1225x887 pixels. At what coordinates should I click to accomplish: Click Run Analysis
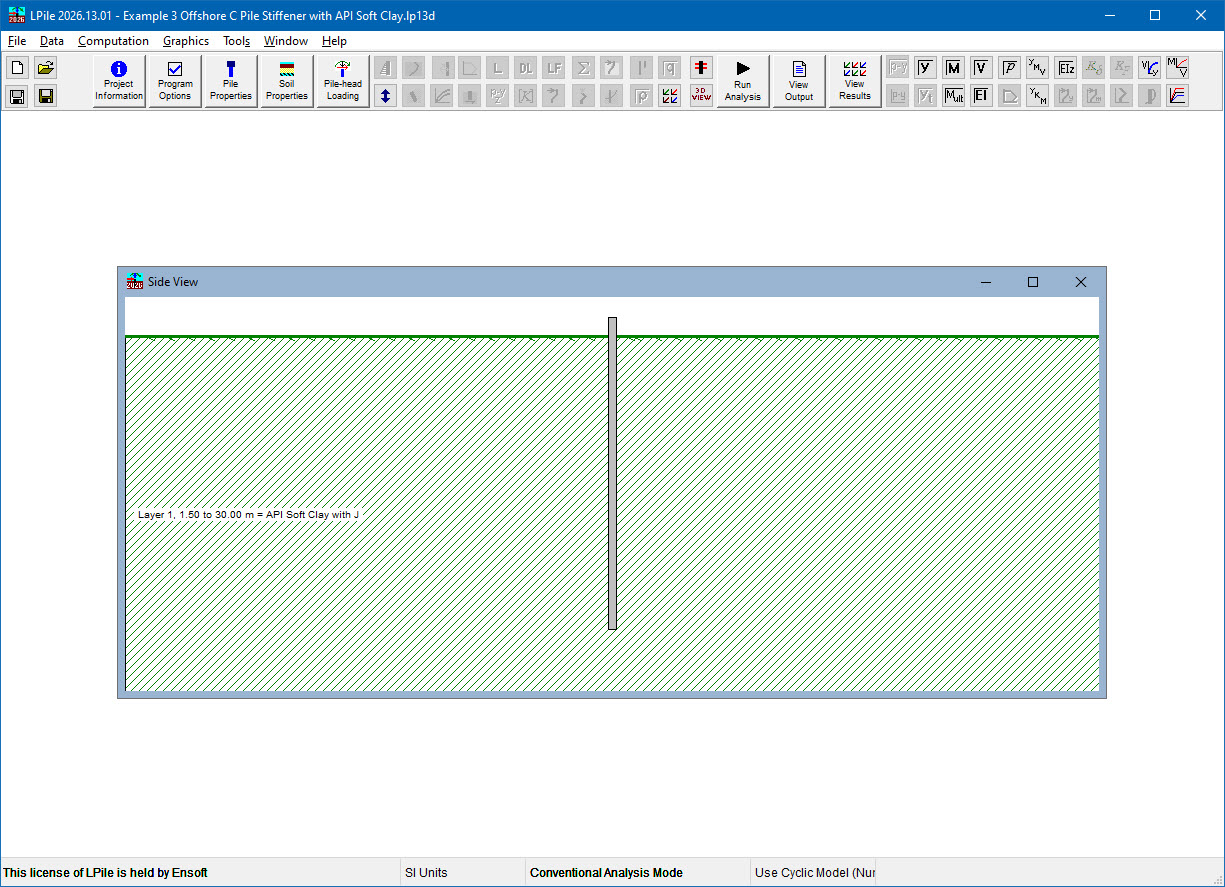coord(743,82)
